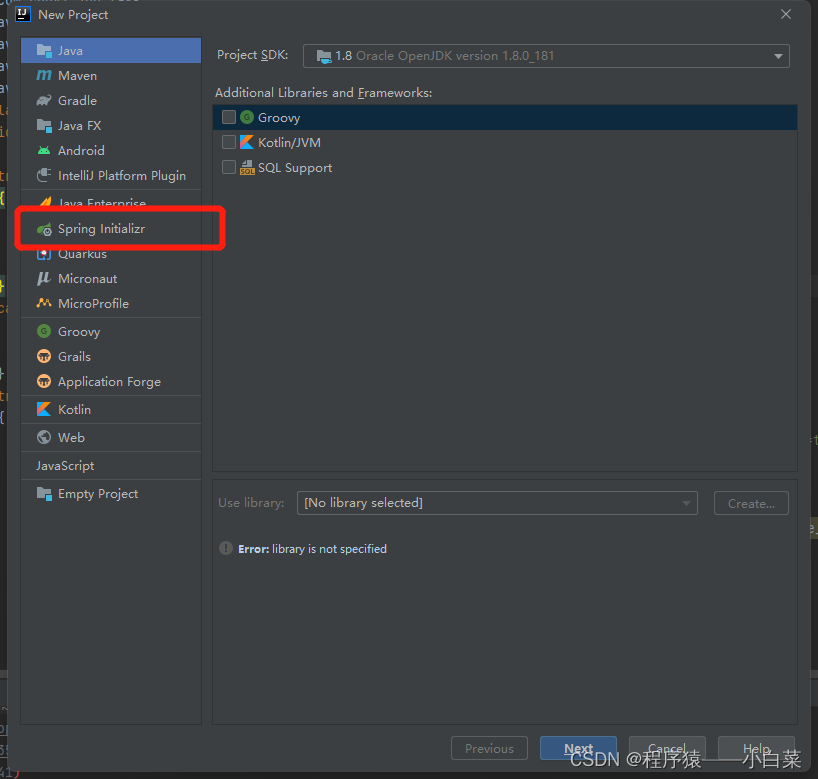Click the error warning icon
Image resolution: width=818 pixels, height=779 pixels.
(226, 548)
